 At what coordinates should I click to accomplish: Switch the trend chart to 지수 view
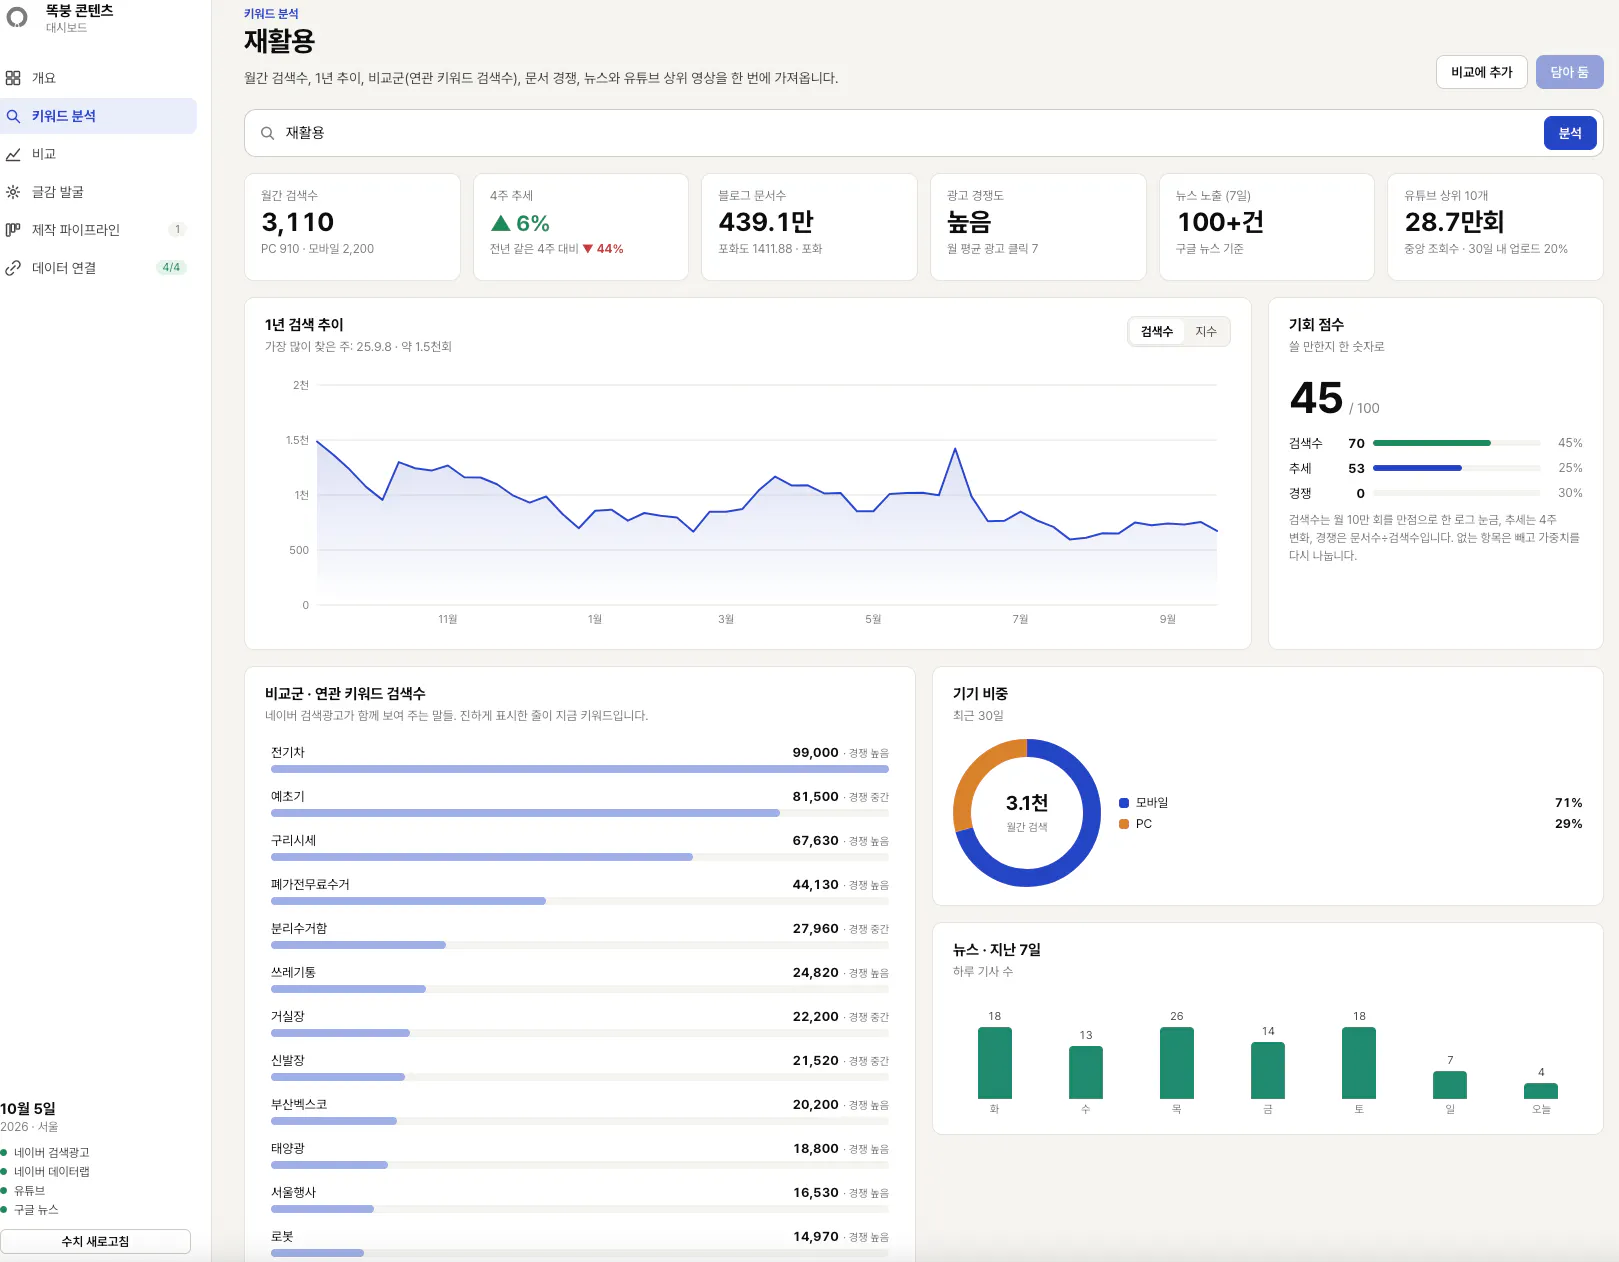click(1206, 332)
